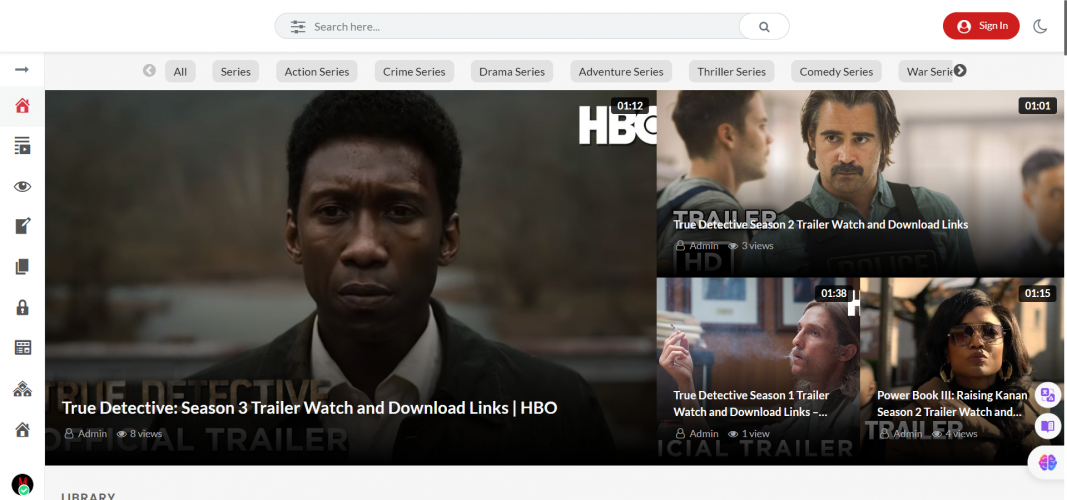Click '8 views' under Season 3 trailer
The width and height of the screenshot is (1067, 500).
tap(139, 433)
